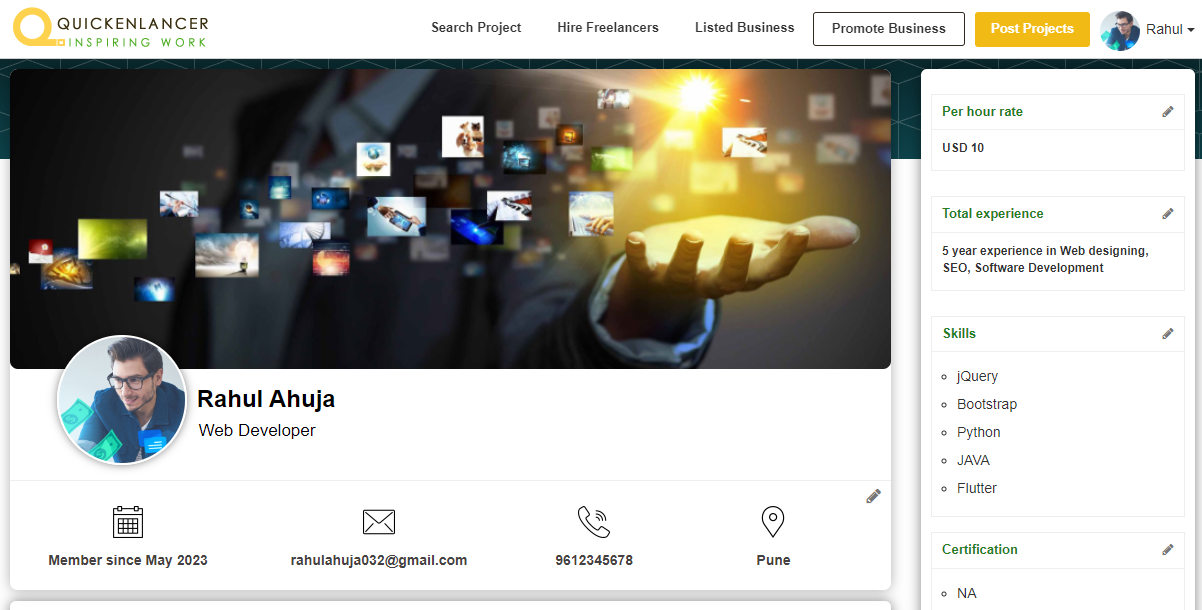This screenshot has height=610, width=1202.
Task: Click the navbar user avatar thumbnail
Action: click(1120, 31)
